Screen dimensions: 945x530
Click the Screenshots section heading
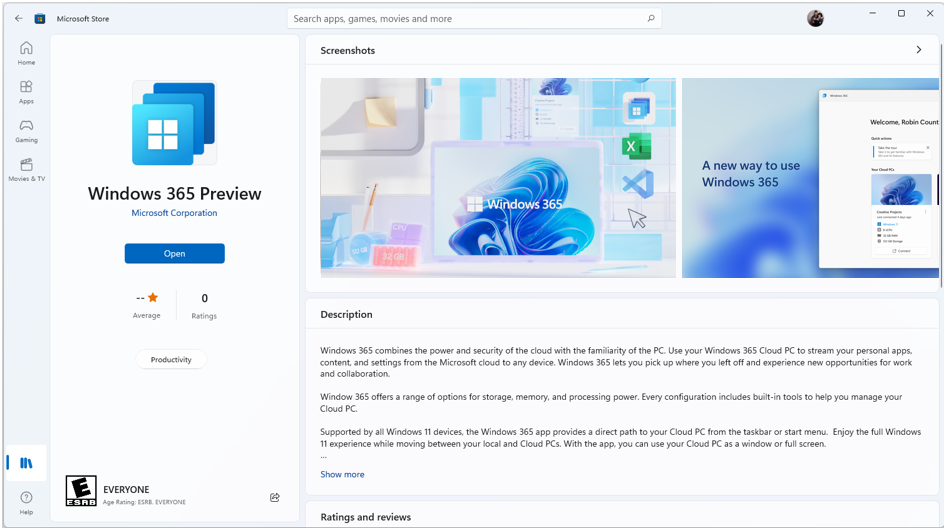pyautogui.click(x=348, y=51)
